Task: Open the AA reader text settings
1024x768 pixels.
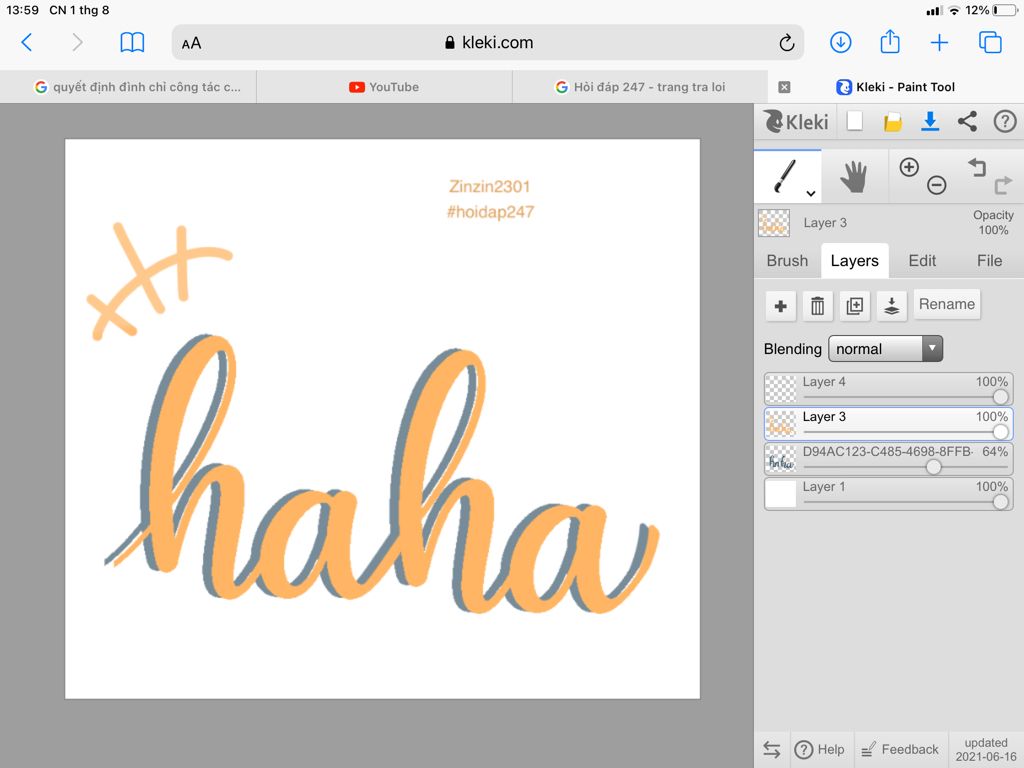Action: 191,44
